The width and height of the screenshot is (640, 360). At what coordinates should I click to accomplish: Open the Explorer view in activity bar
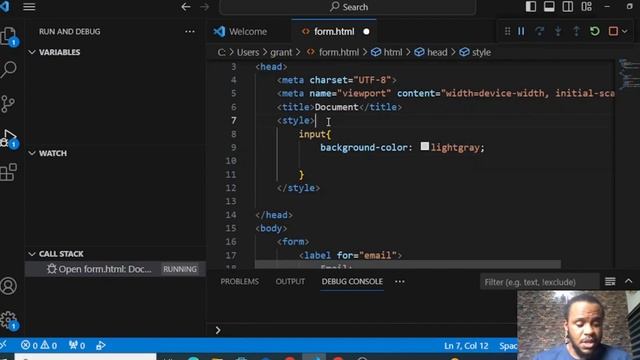[9, 36]
